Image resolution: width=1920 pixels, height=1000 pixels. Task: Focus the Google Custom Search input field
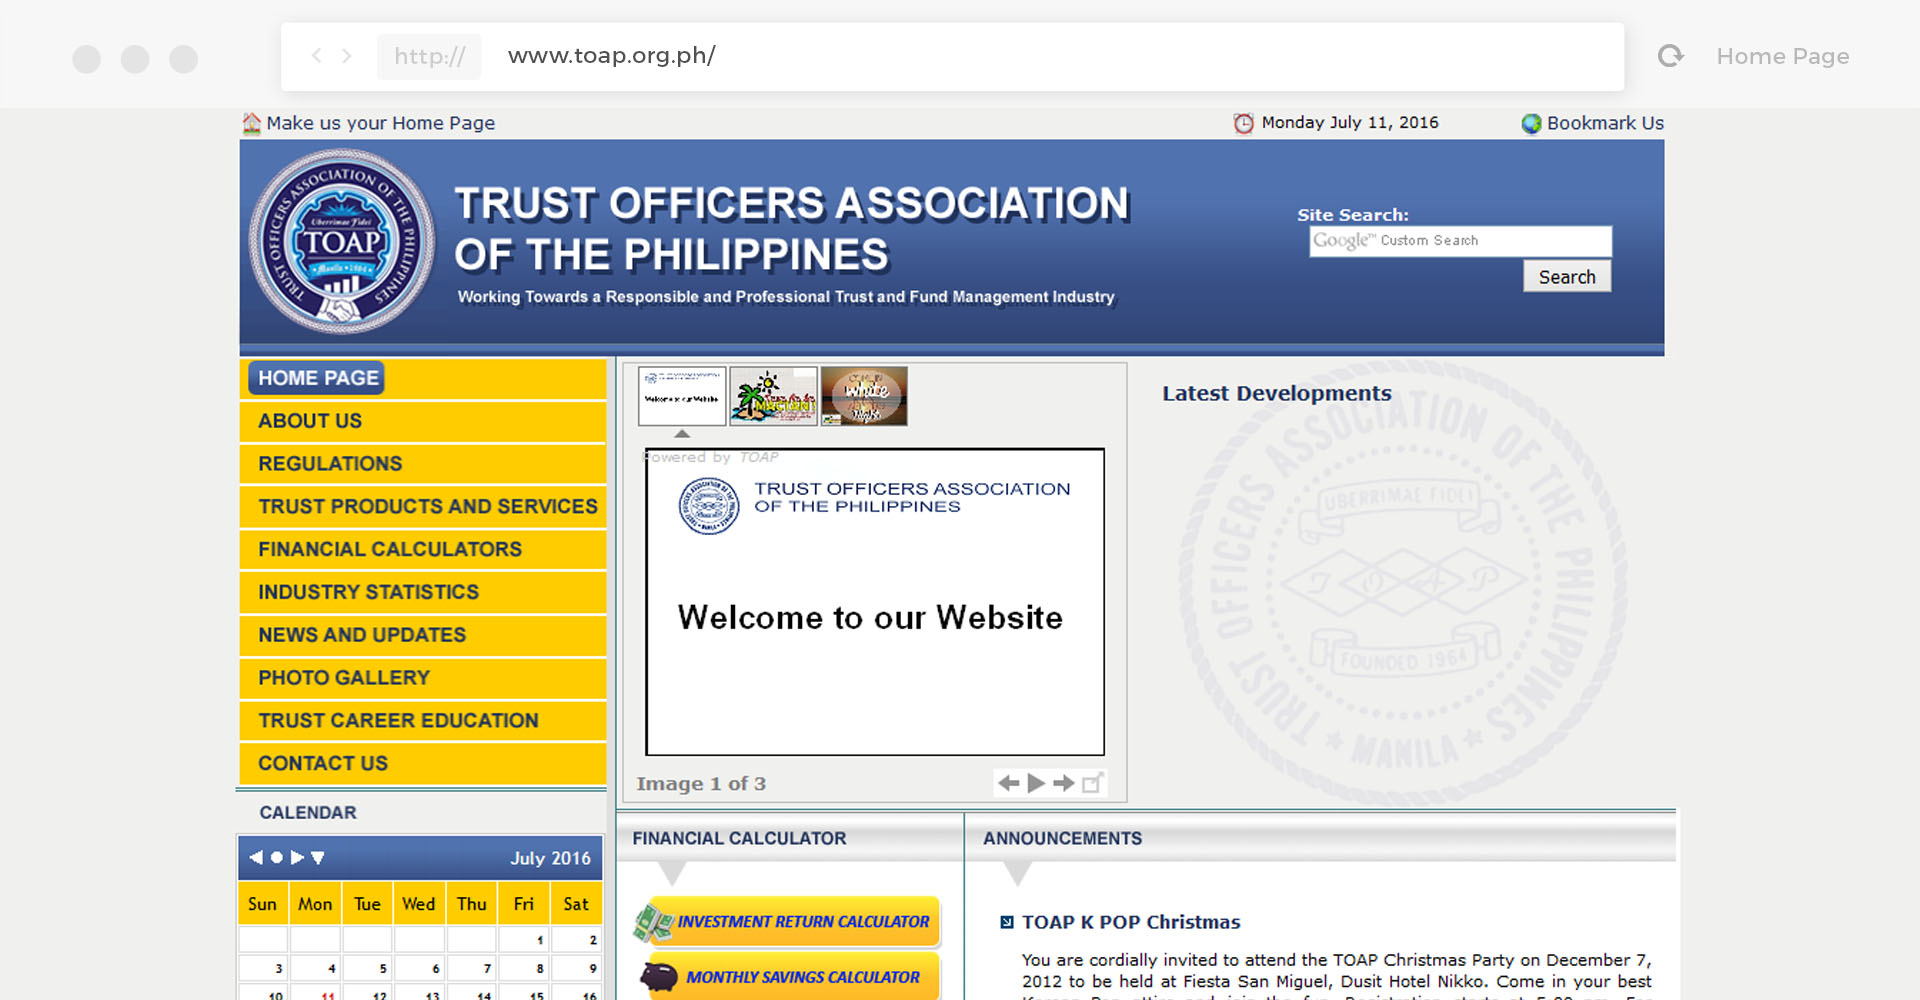[x=1460, y=241]
